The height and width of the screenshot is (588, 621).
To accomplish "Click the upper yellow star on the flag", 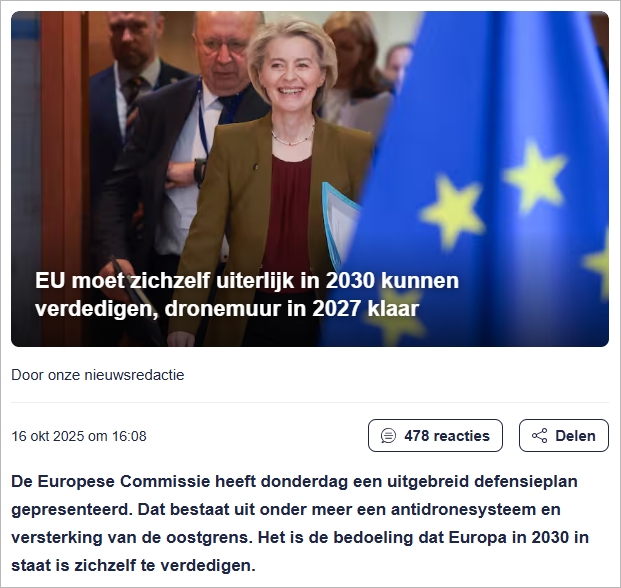I will [535, 177].
